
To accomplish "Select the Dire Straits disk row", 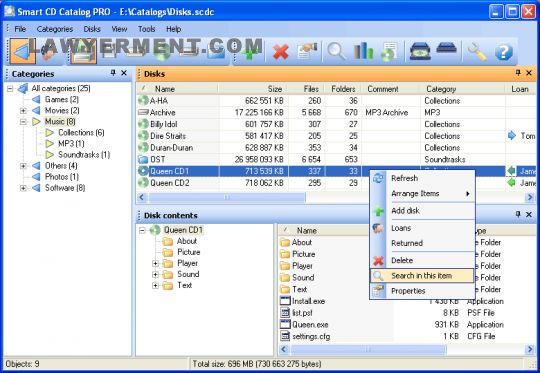I will 336,136.
